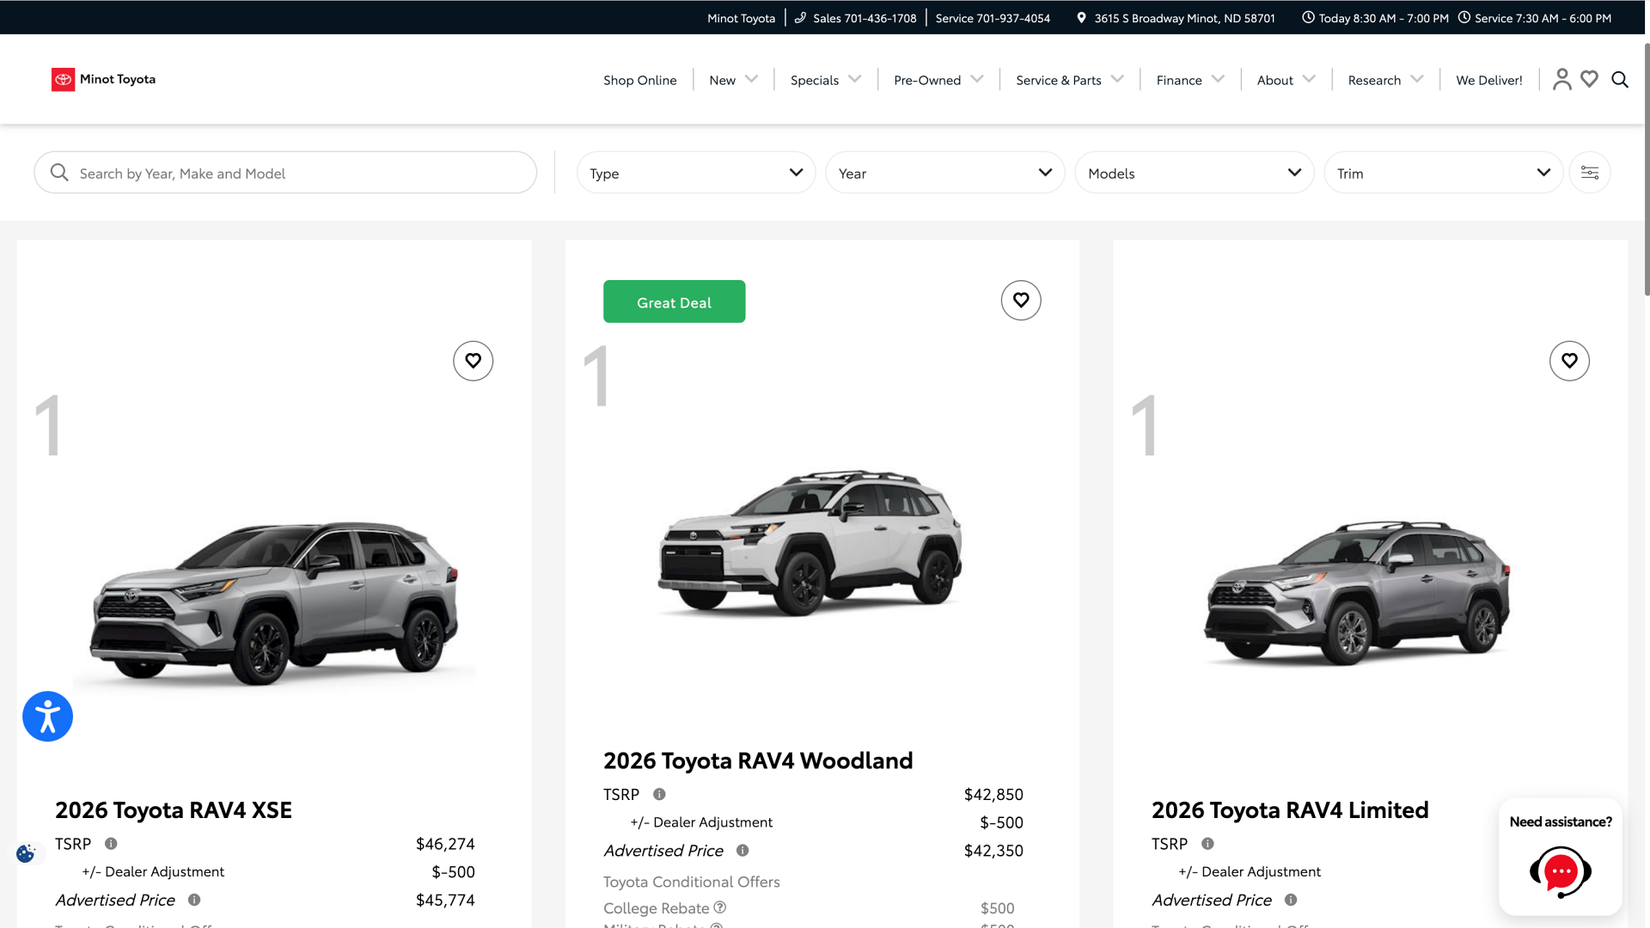1650x928 pixels.
Task: View the RAV4 XSE vehicle photo
Action: point(274,602)
